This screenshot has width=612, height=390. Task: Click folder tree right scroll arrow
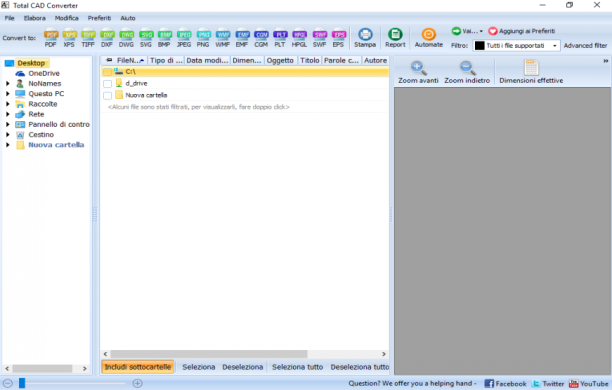(85, 369)
